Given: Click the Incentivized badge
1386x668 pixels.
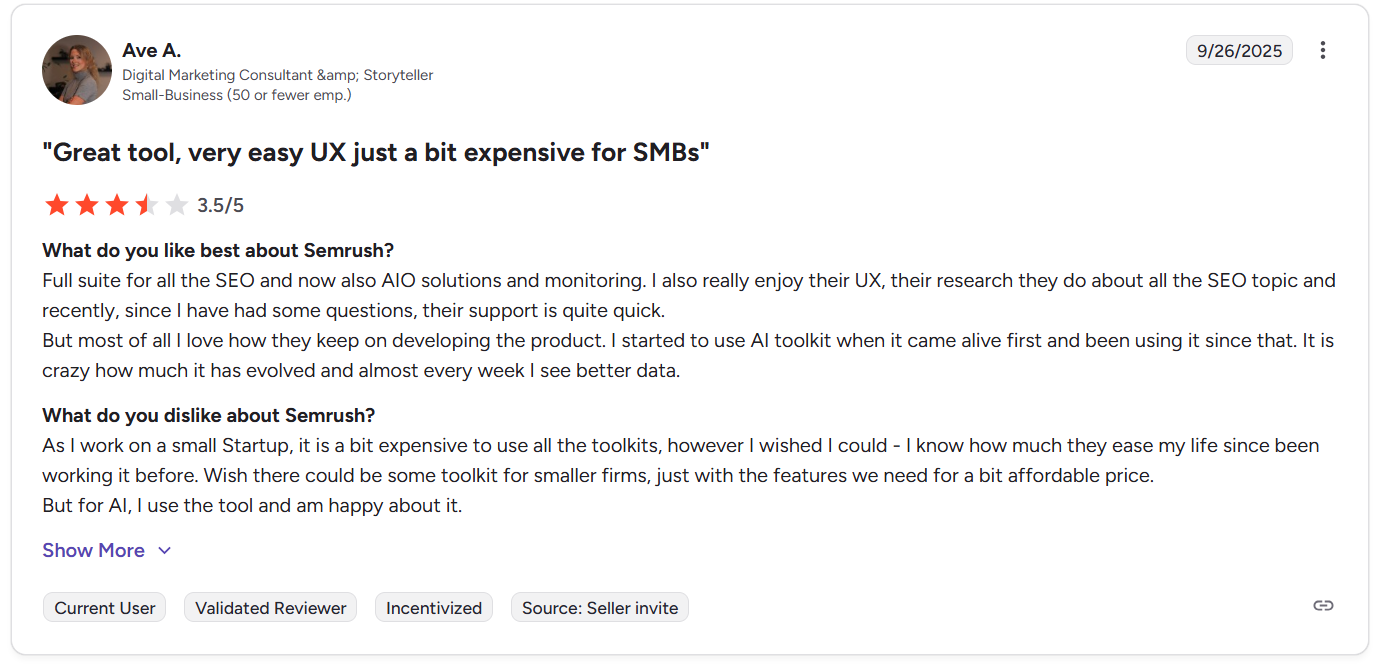Looking at the screenshot, I should [433, 607].
